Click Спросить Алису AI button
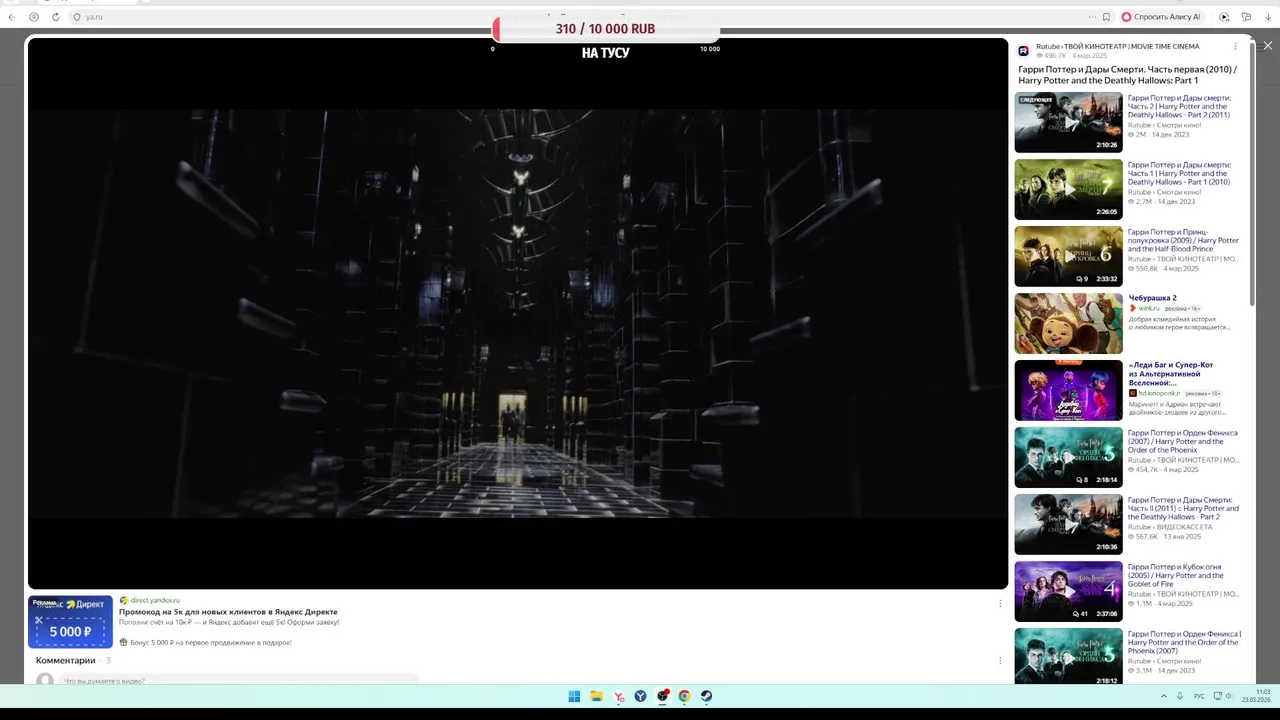Screen dimensions: 1280x720 point(1161,17)
